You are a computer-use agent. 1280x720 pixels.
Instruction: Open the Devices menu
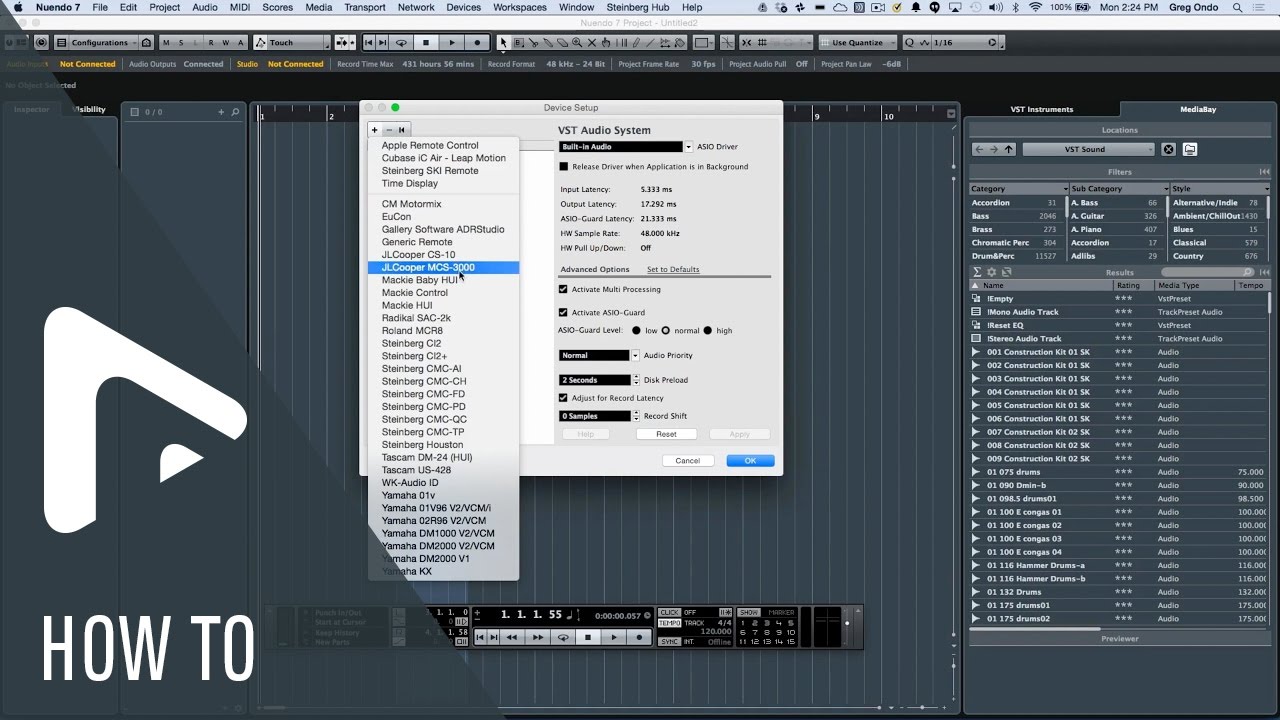point(463,7)
